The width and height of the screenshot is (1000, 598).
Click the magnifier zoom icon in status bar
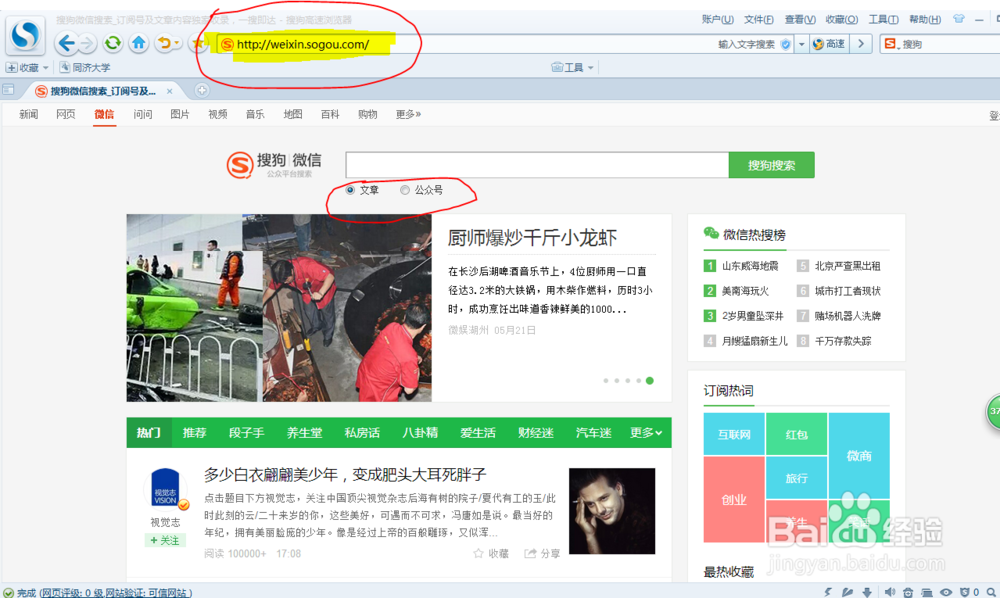(991, 592)
